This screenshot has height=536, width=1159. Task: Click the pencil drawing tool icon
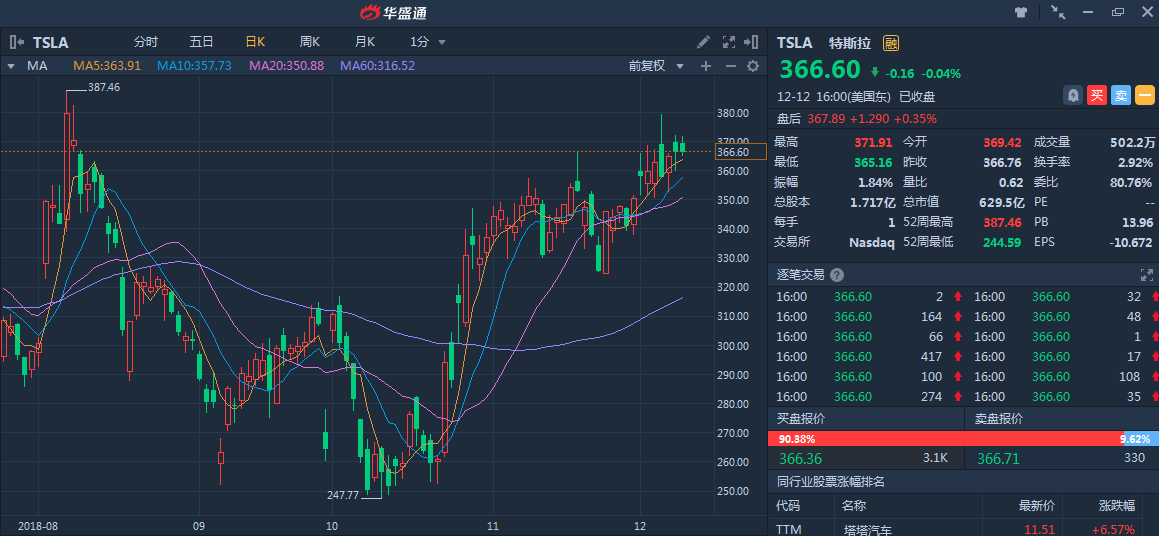pyautogui.click(x=704, y=42)
